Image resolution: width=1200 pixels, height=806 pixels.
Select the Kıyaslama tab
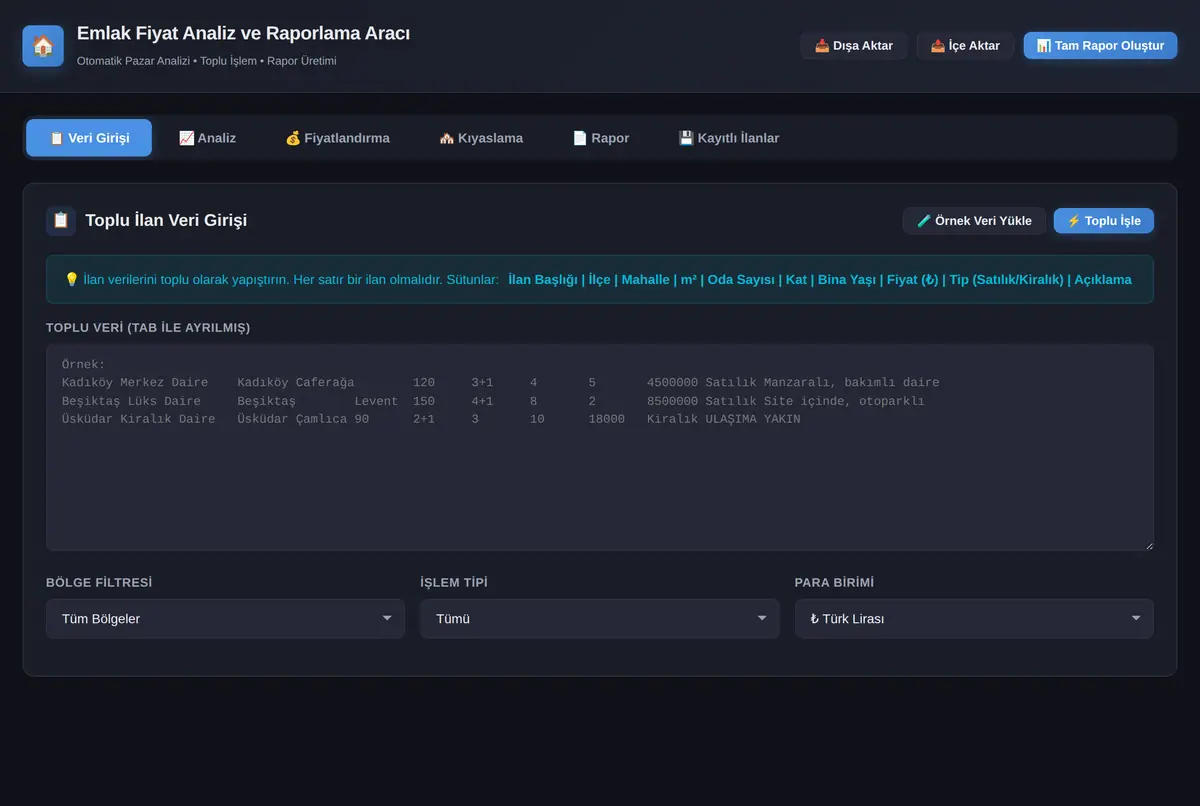[x=481, y=138]
